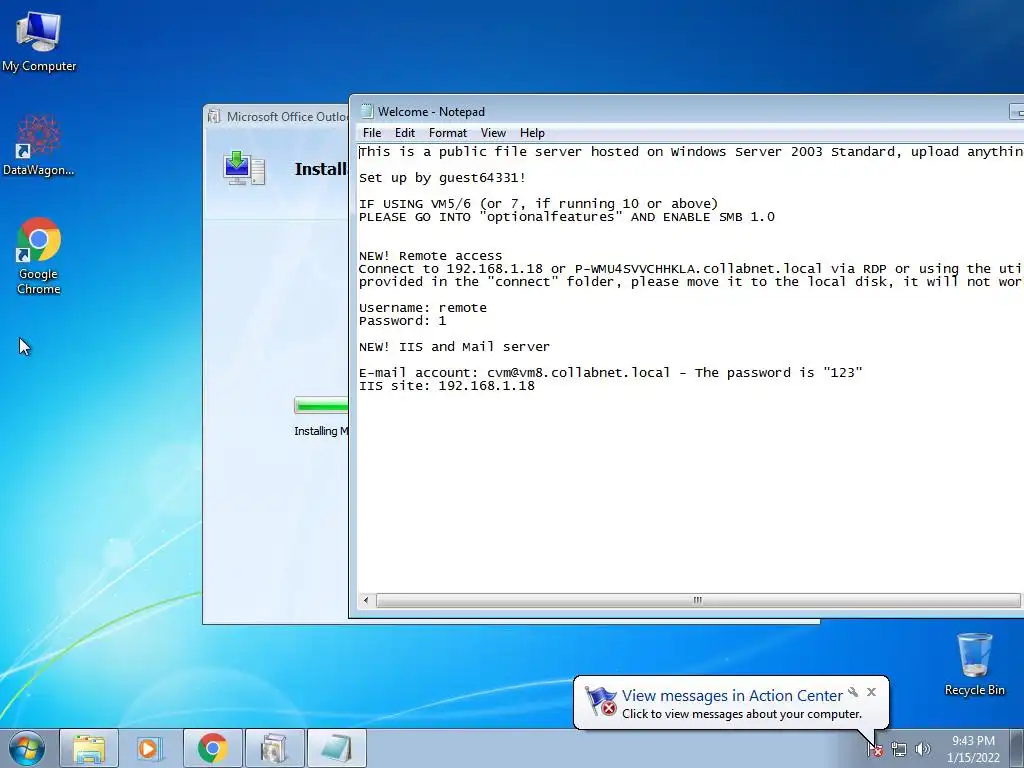Screen dimensions: 1024x768
Task: Open the My Computer desktop icon
Action: tap(39, 40)
